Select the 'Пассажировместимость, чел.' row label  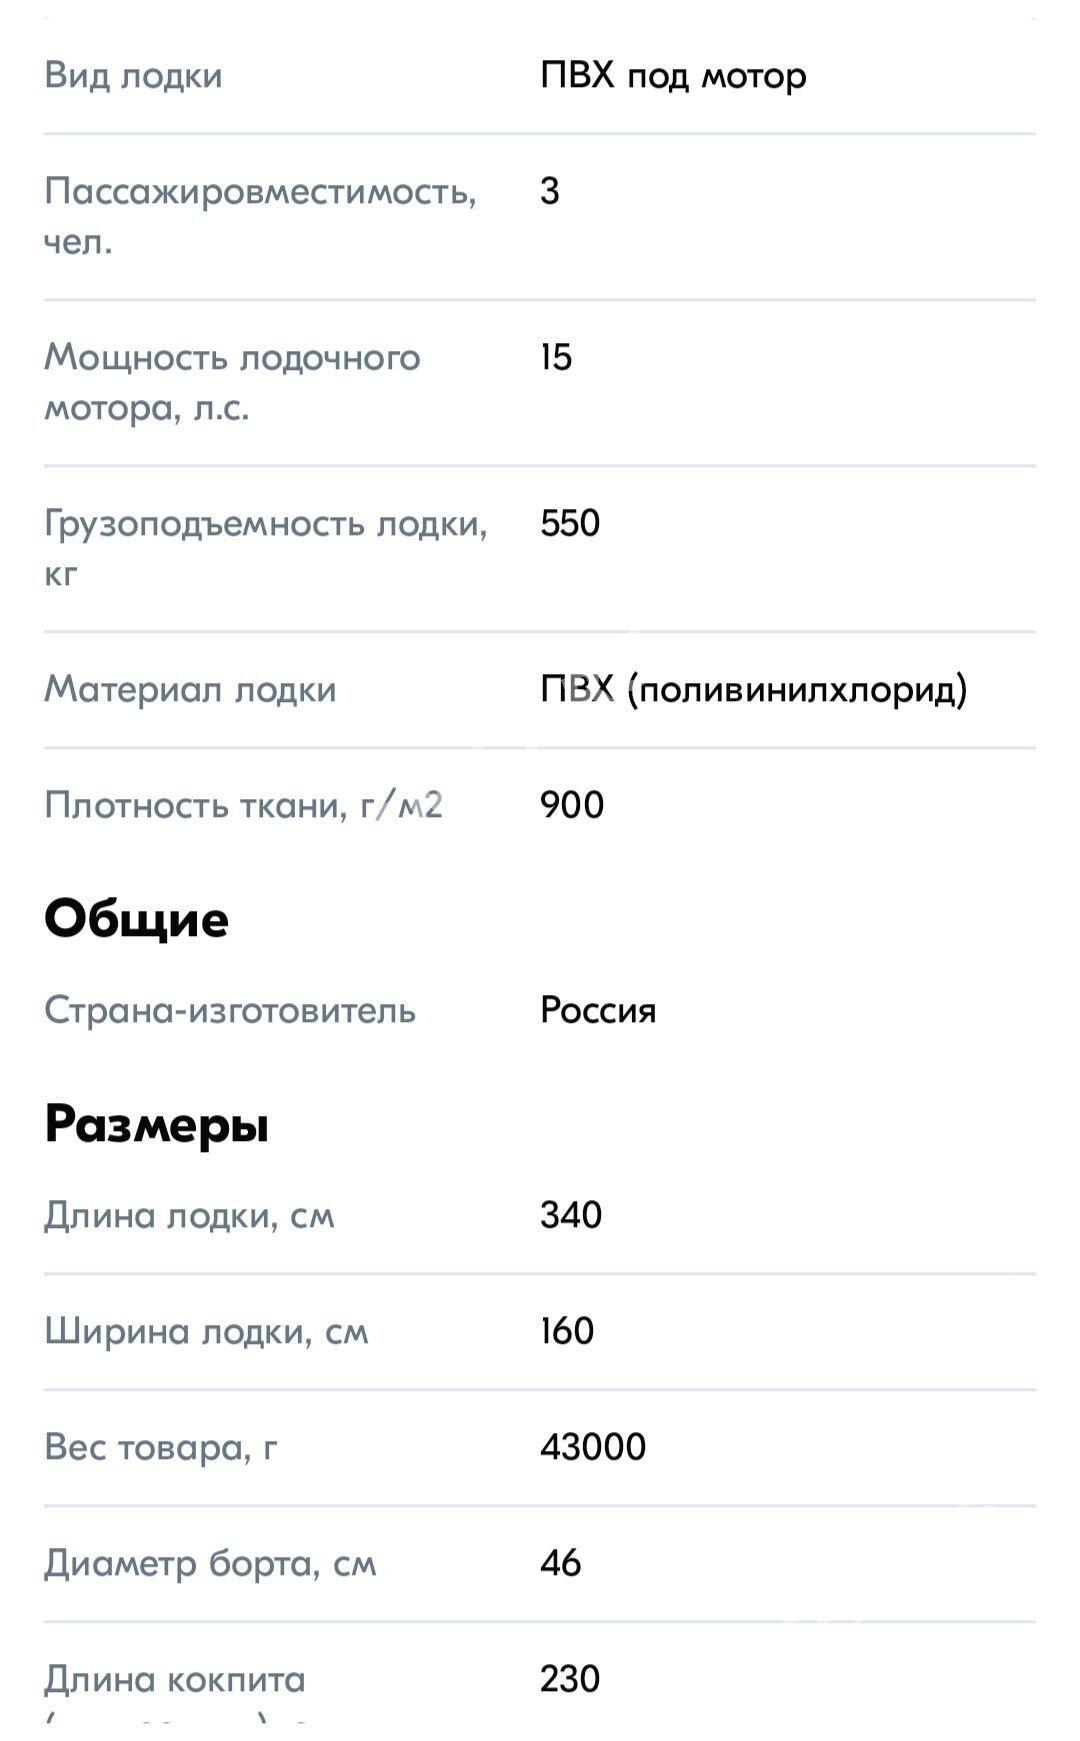click(x=261, y=216)
